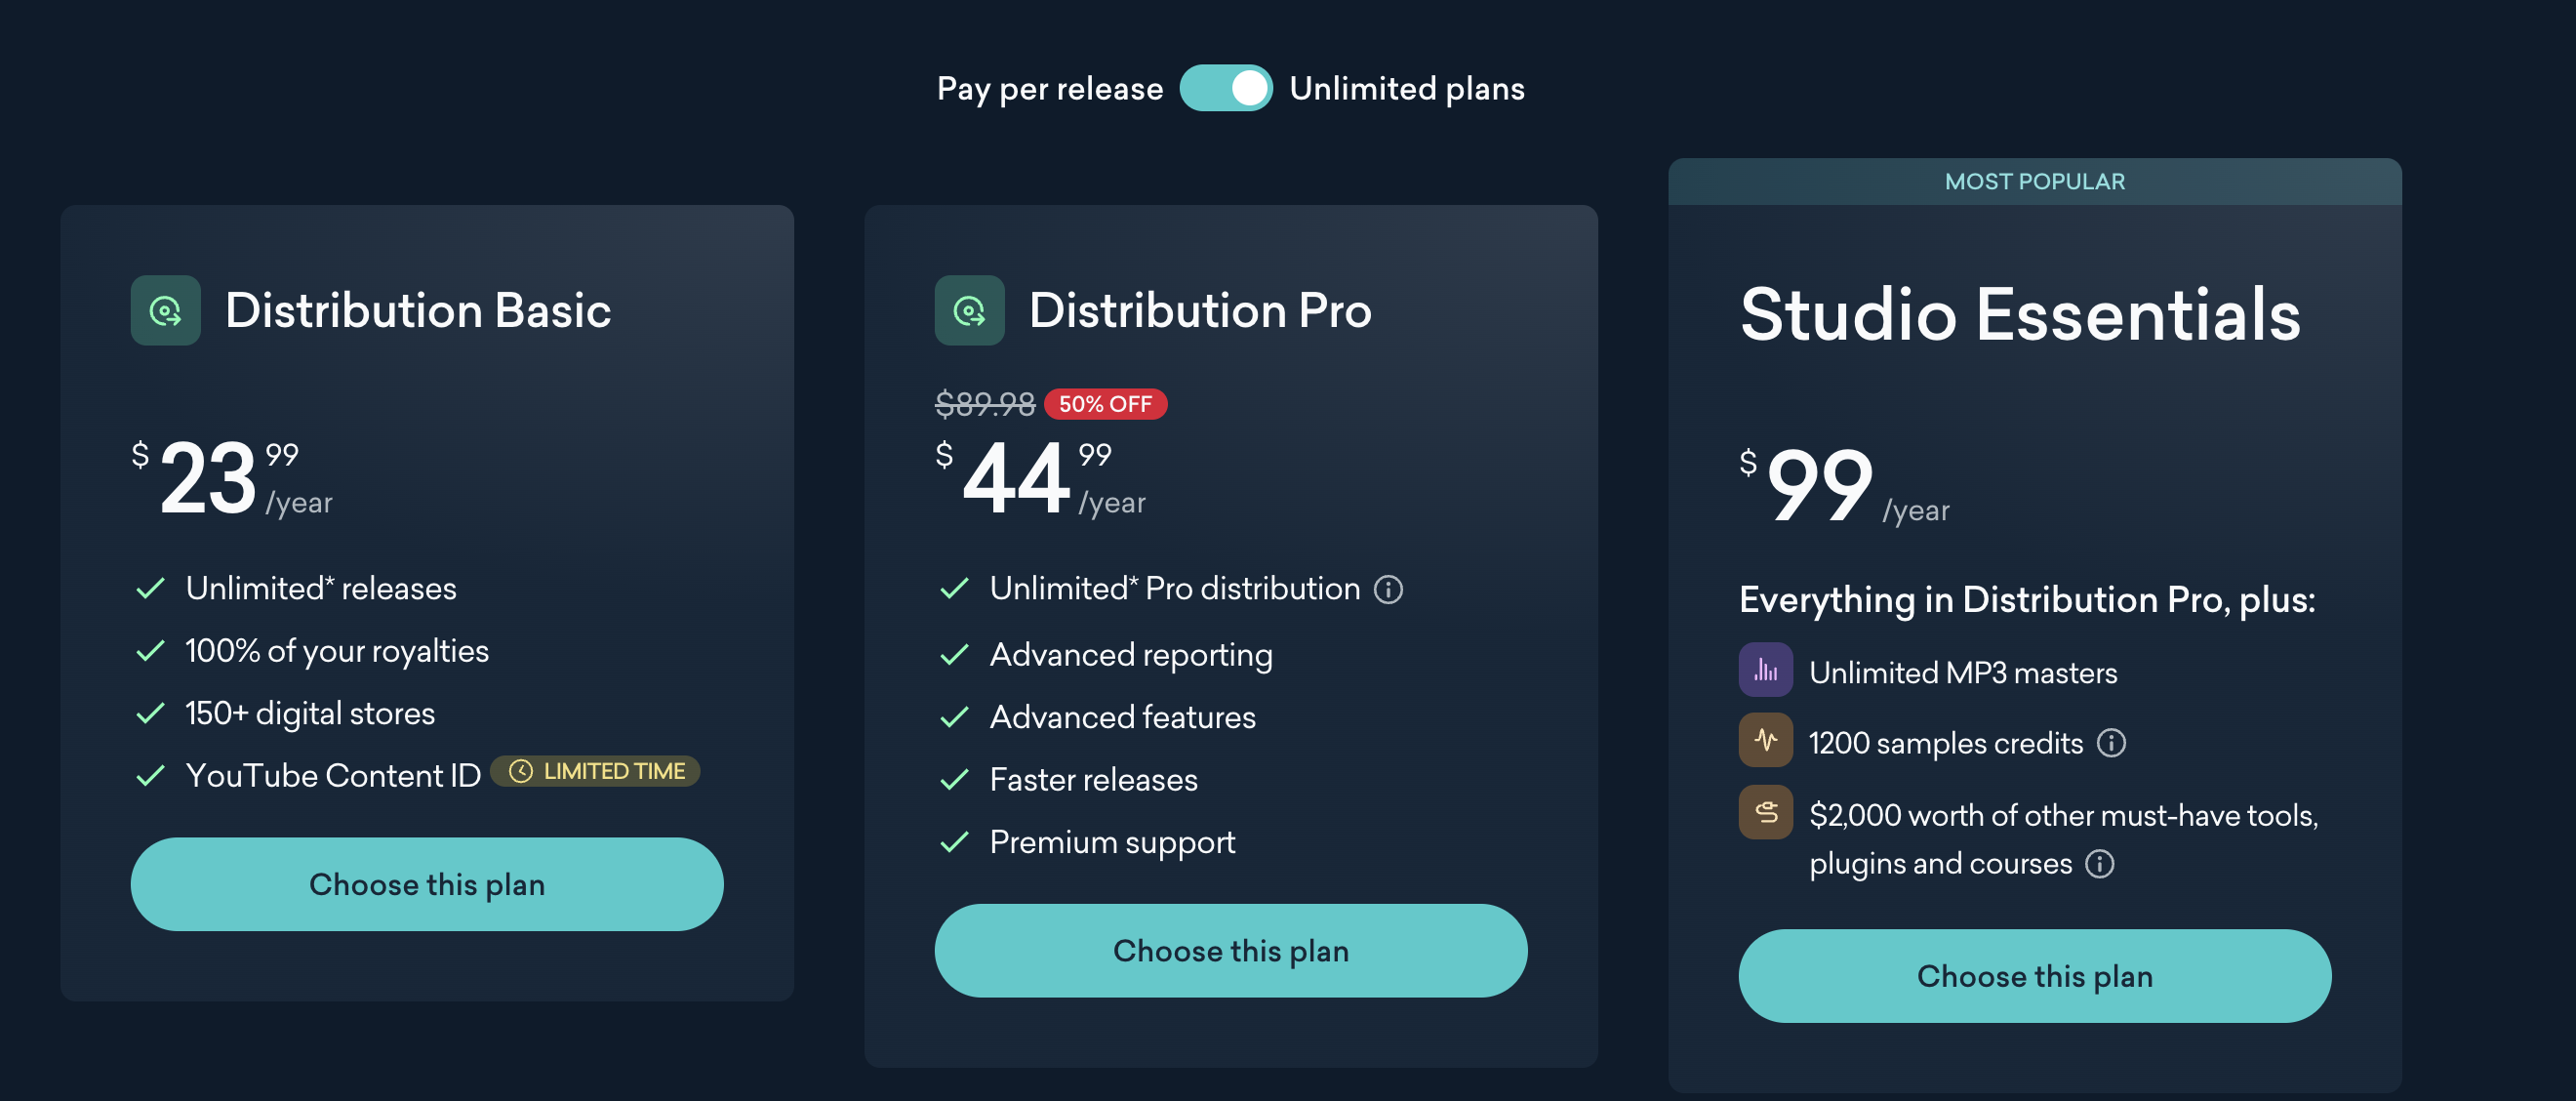
Task: Click the Distribution Pro plan icon
Action: pyautogui.click(x=969, y=310)
